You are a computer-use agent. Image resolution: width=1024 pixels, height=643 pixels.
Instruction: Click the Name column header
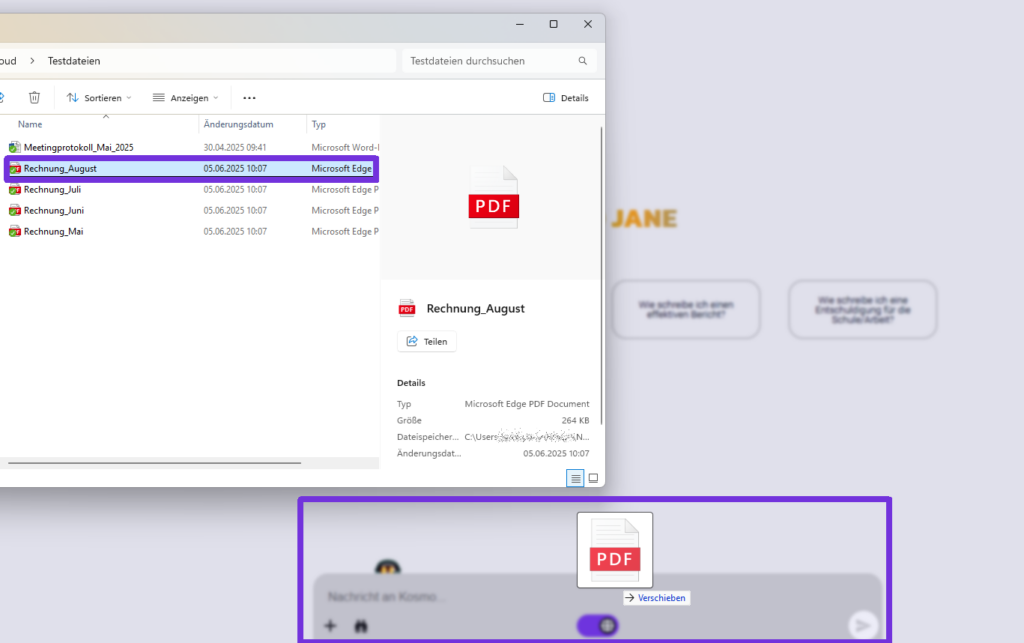(30, 125)
